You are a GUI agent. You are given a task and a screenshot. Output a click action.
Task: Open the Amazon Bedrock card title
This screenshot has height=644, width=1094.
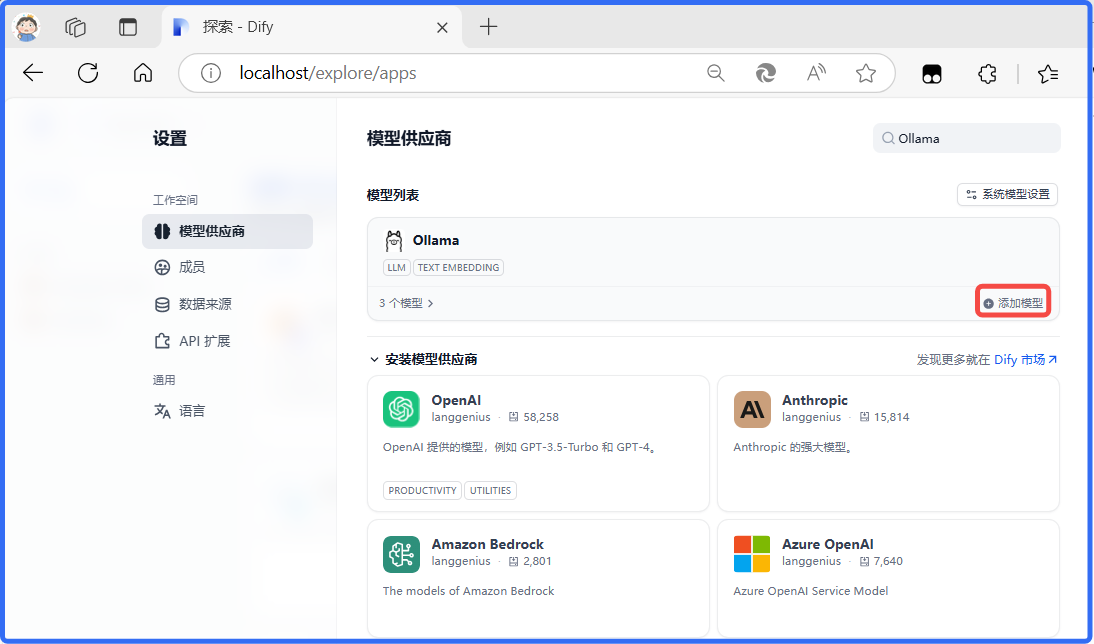[x=488, y=544]
